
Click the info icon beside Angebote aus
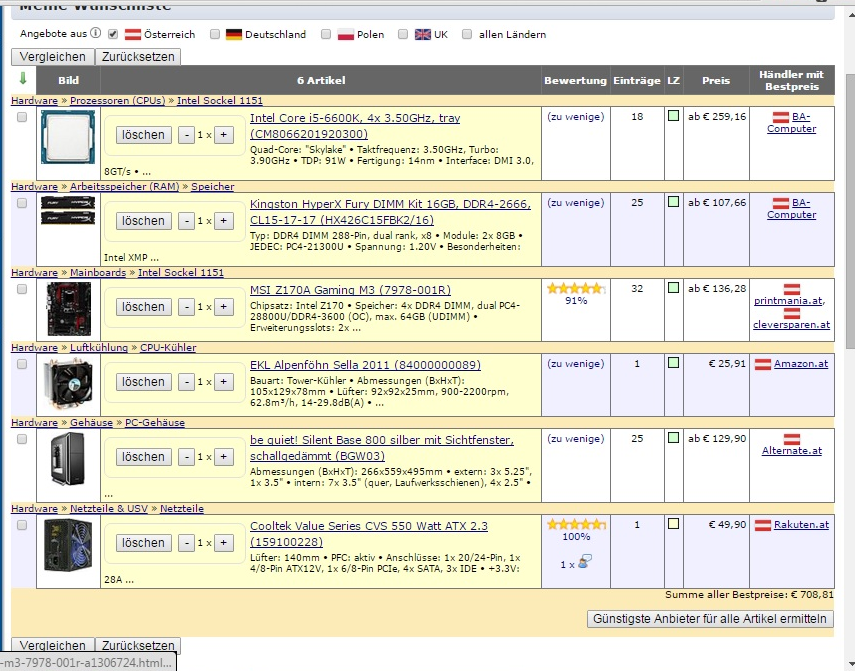tap(95, 33)
